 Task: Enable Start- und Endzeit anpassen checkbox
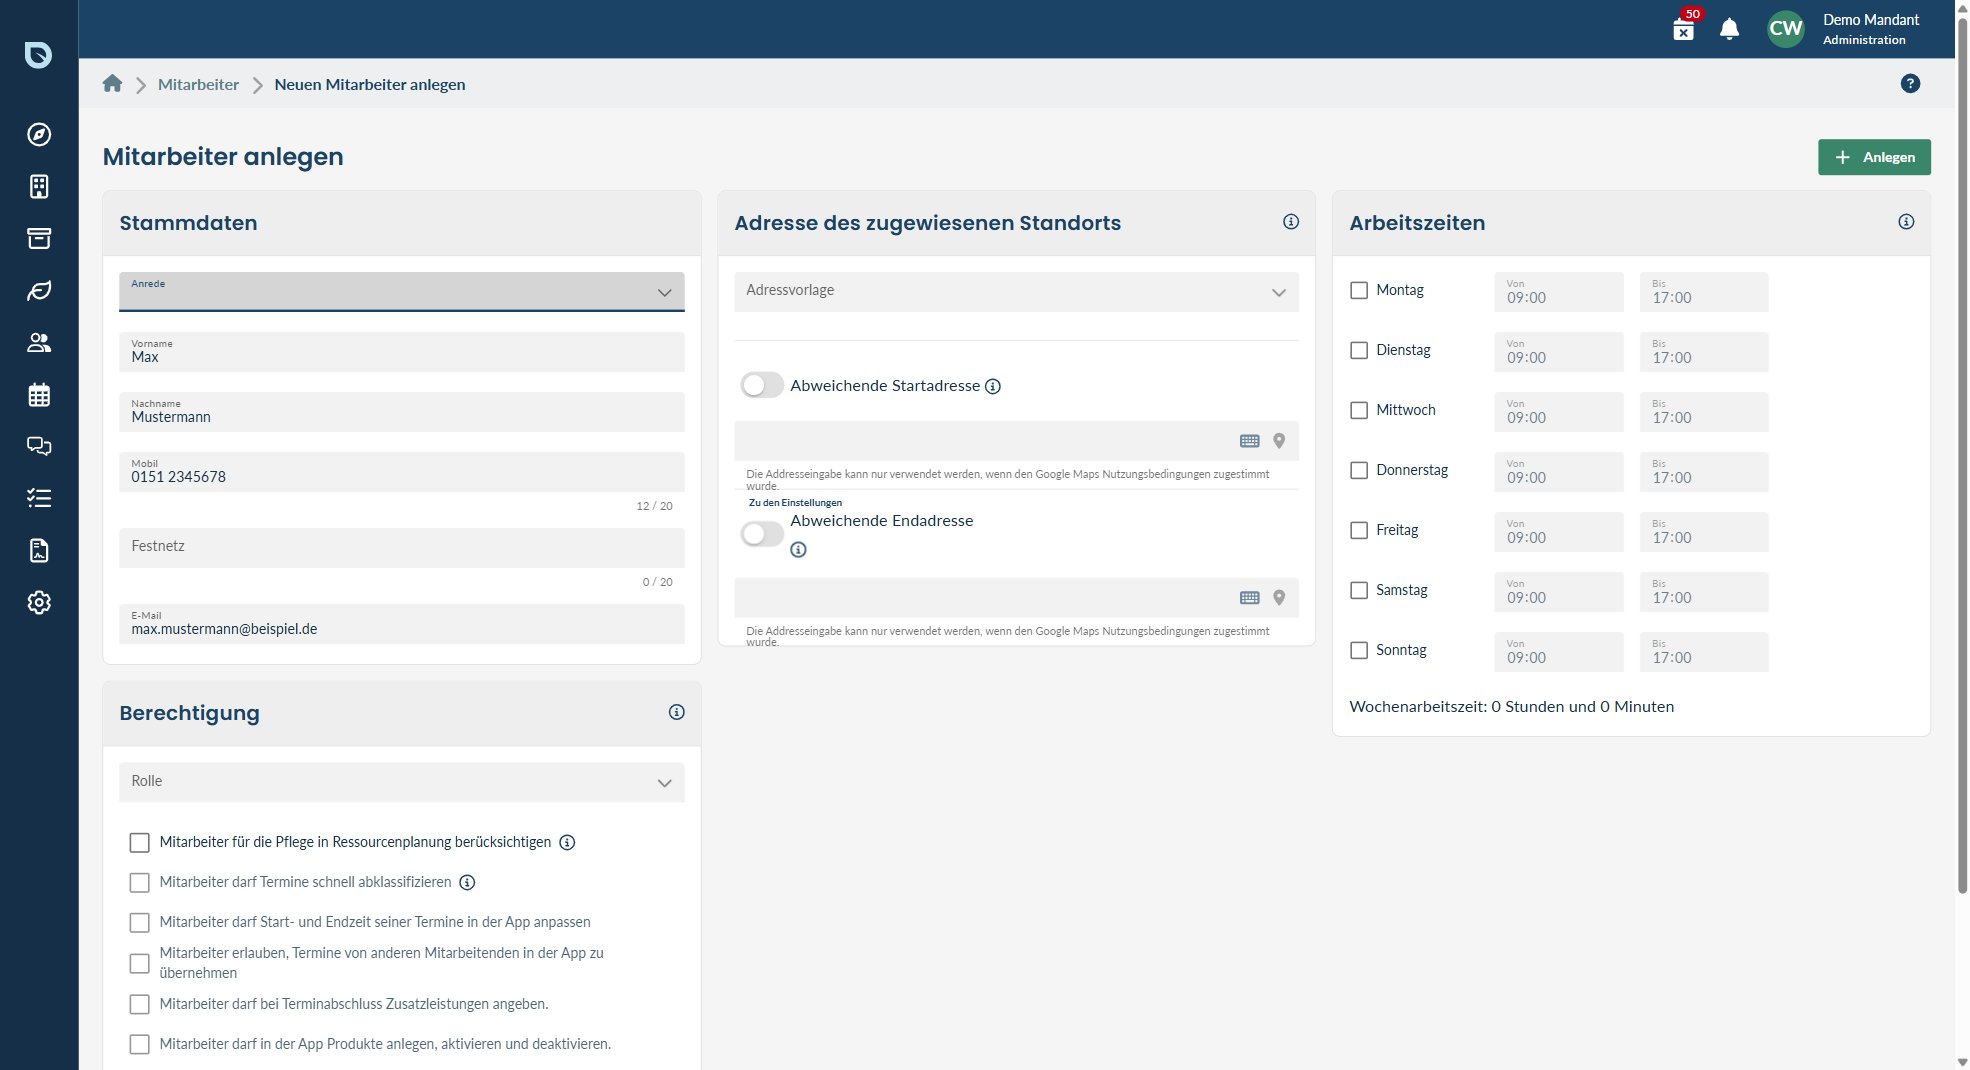(x=140, y=923)
